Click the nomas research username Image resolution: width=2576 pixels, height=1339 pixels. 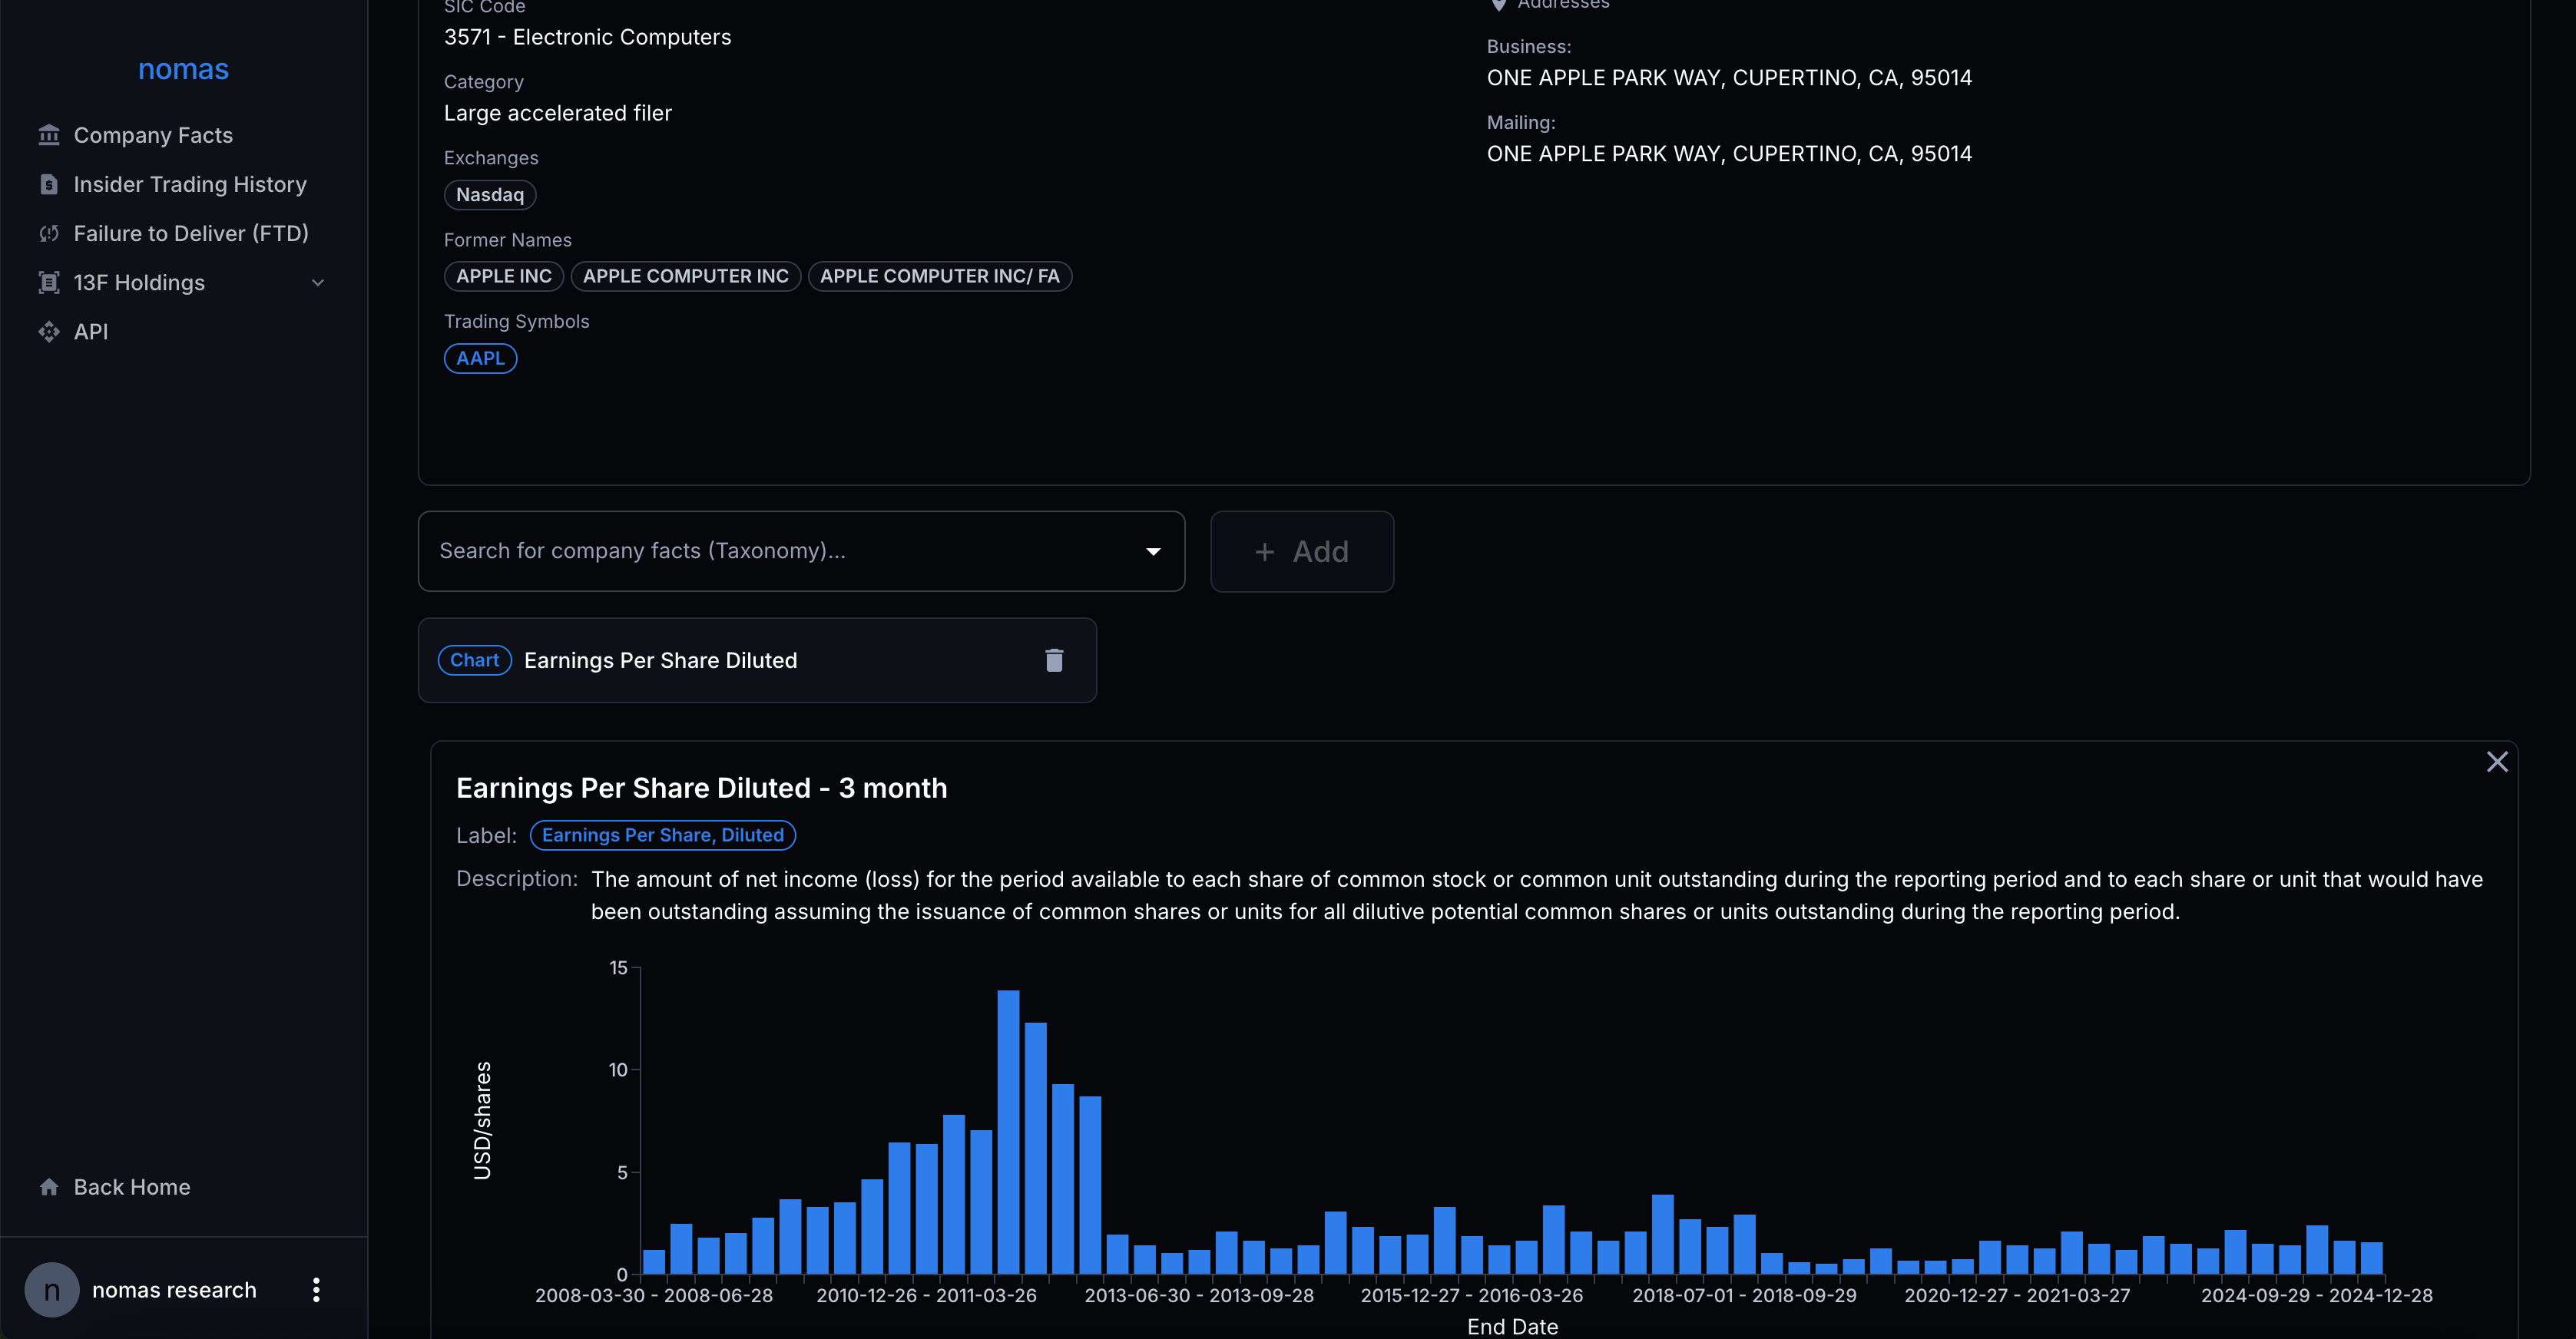pyautogui.click(x=174, y=1290)
